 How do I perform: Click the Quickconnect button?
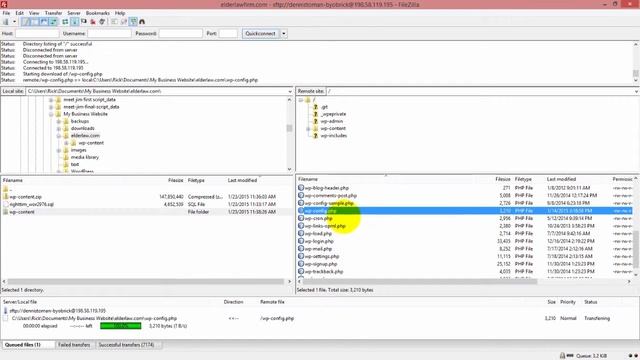click(260, 33)
